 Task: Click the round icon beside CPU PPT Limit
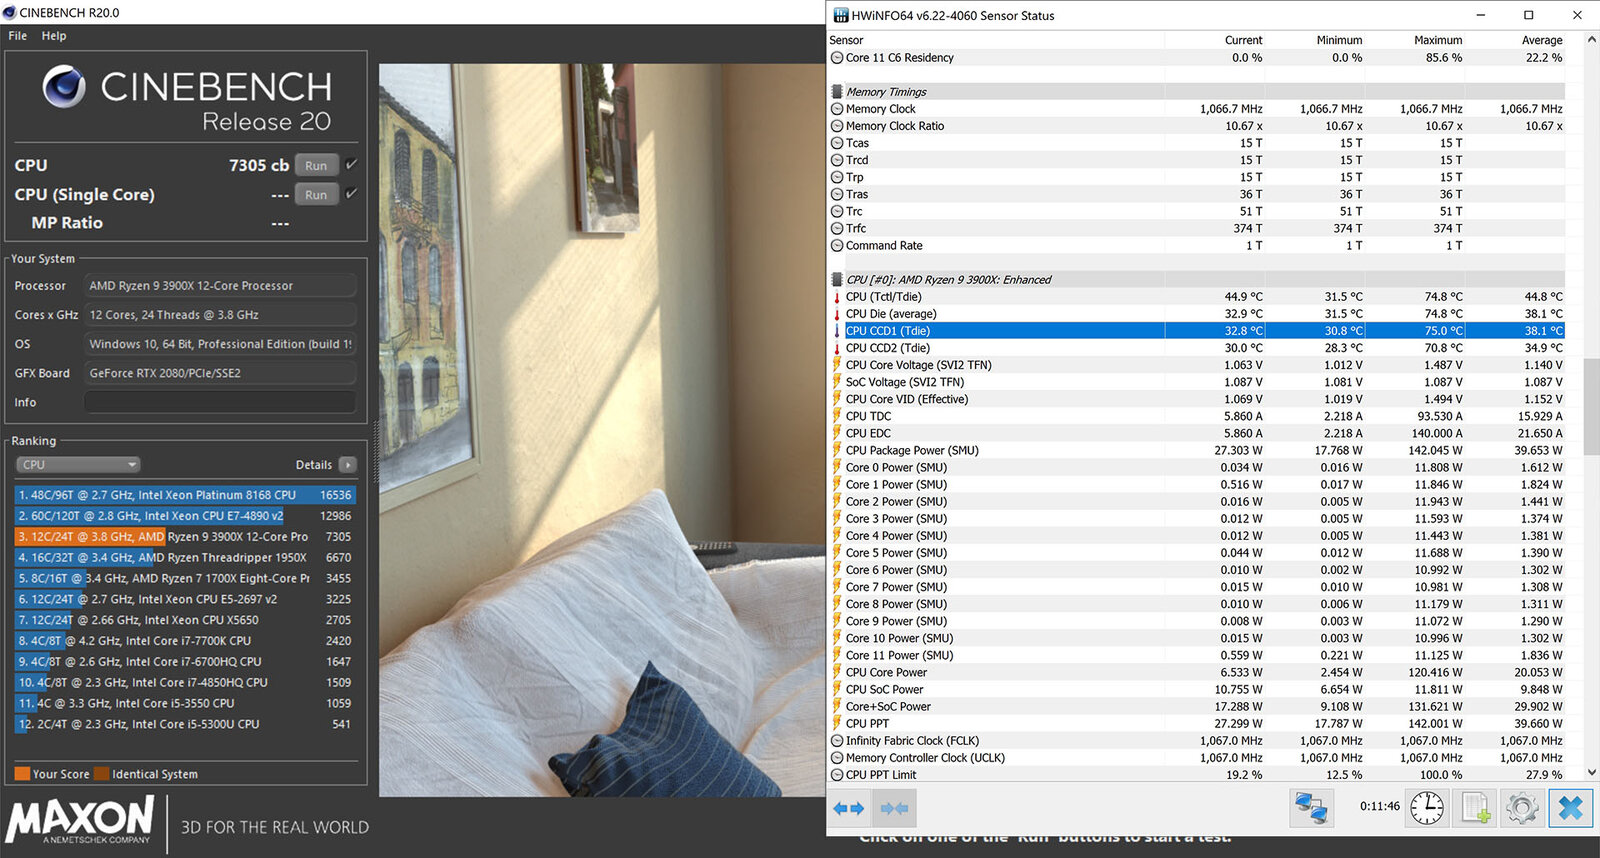[837, 775]
